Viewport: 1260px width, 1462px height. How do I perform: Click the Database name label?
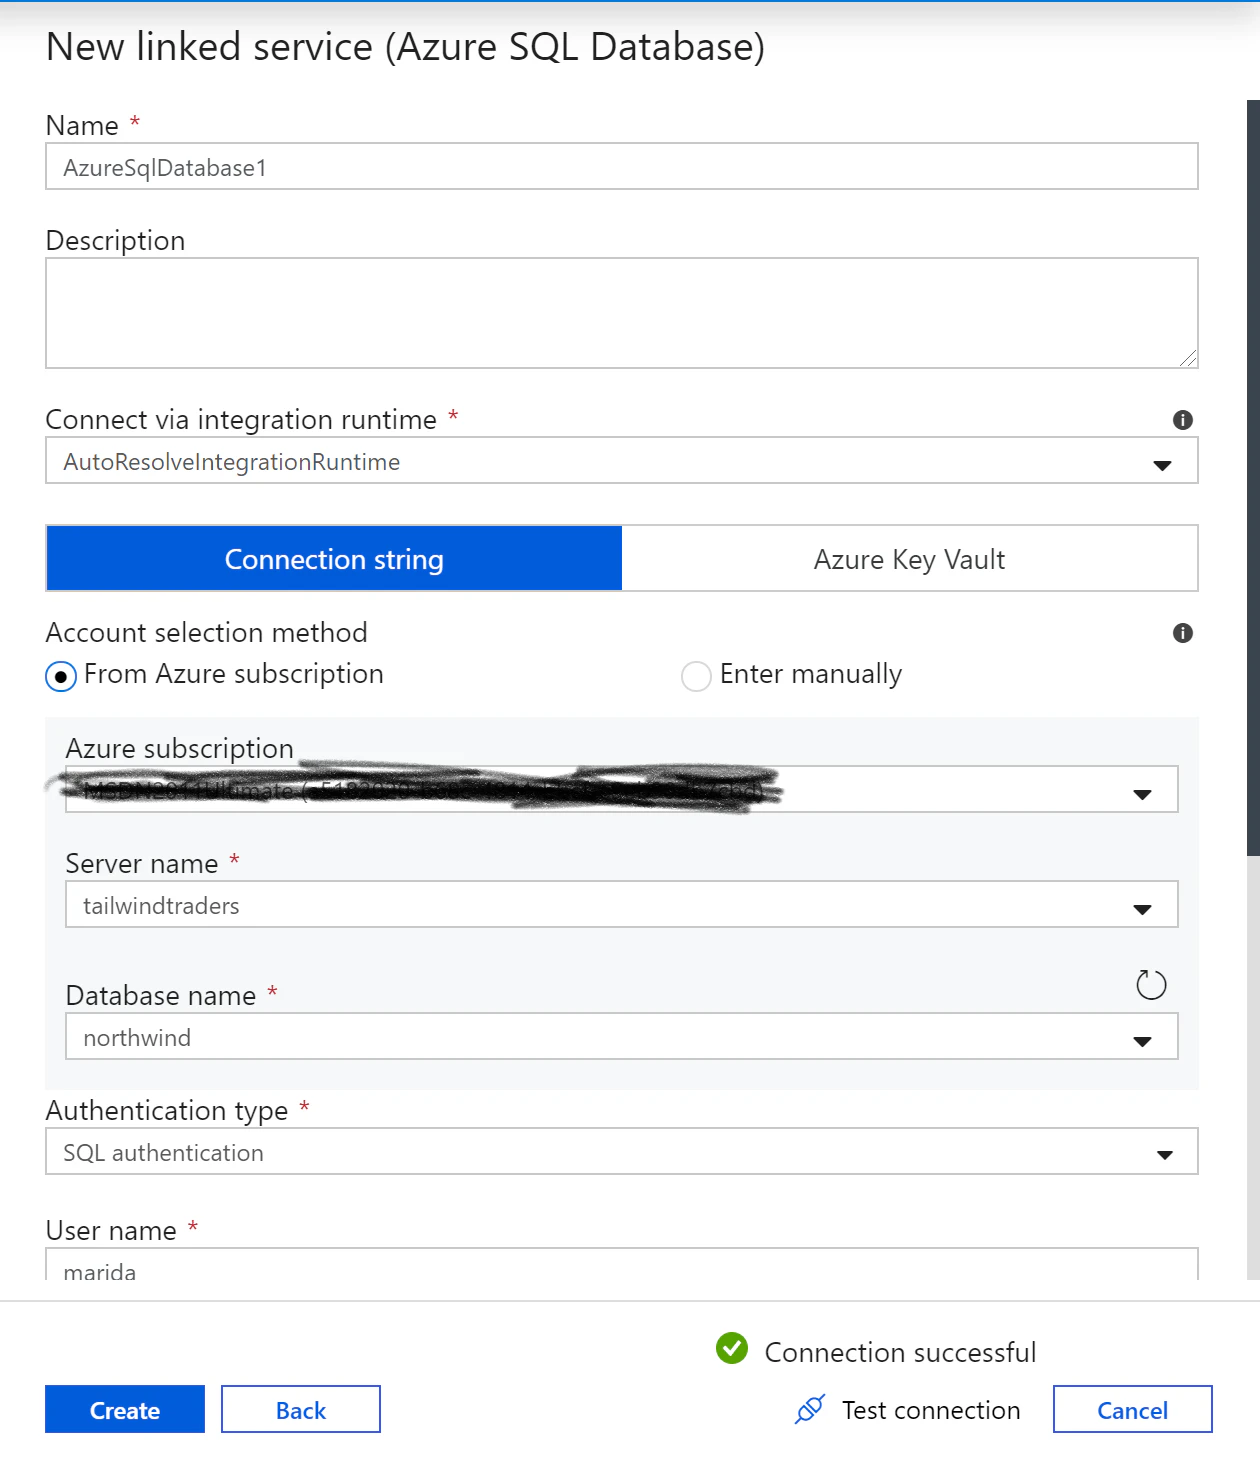click(161, 995)
